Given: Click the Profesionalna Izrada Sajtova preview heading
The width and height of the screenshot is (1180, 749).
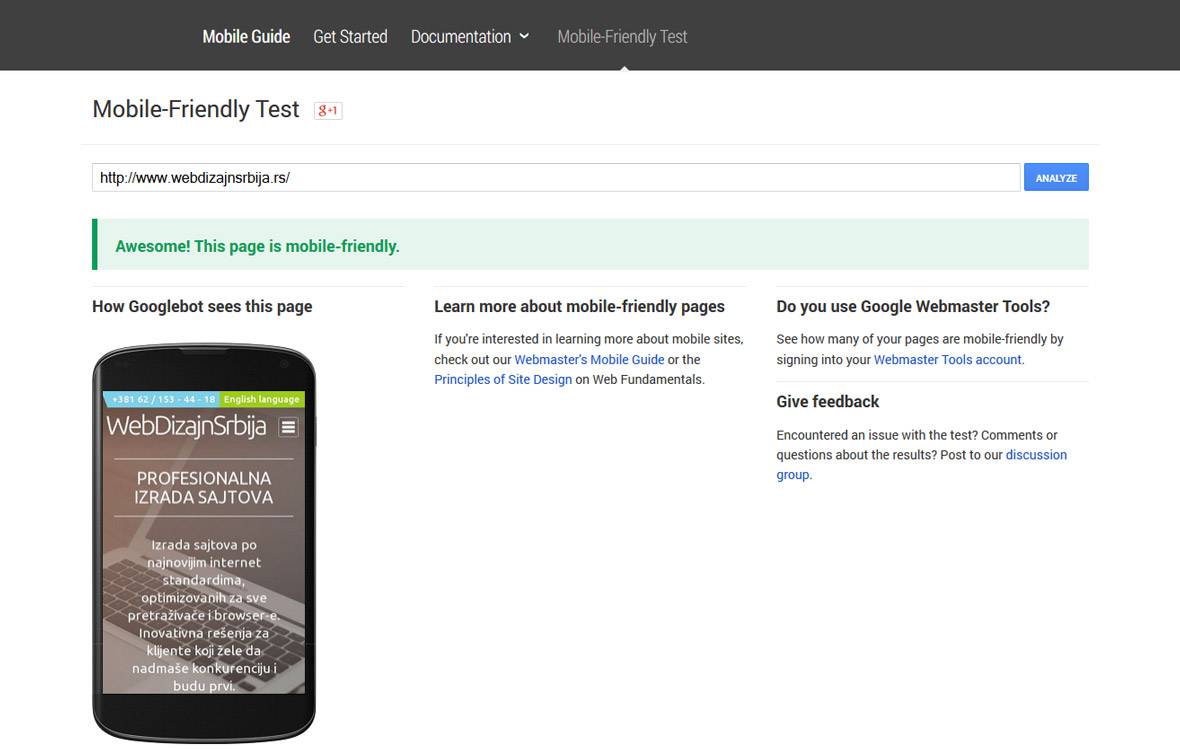Looking at the screenshot, I should (204, 488).
